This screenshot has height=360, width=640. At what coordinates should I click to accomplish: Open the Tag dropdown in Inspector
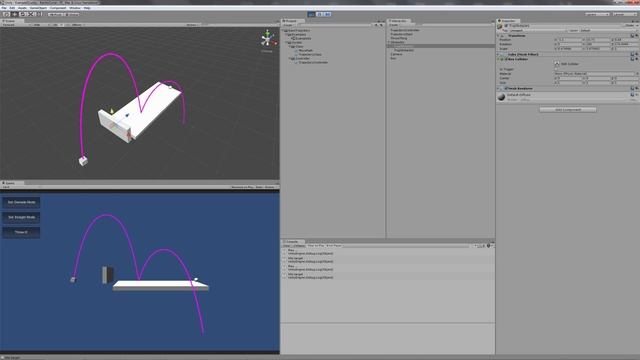[537, 31]
